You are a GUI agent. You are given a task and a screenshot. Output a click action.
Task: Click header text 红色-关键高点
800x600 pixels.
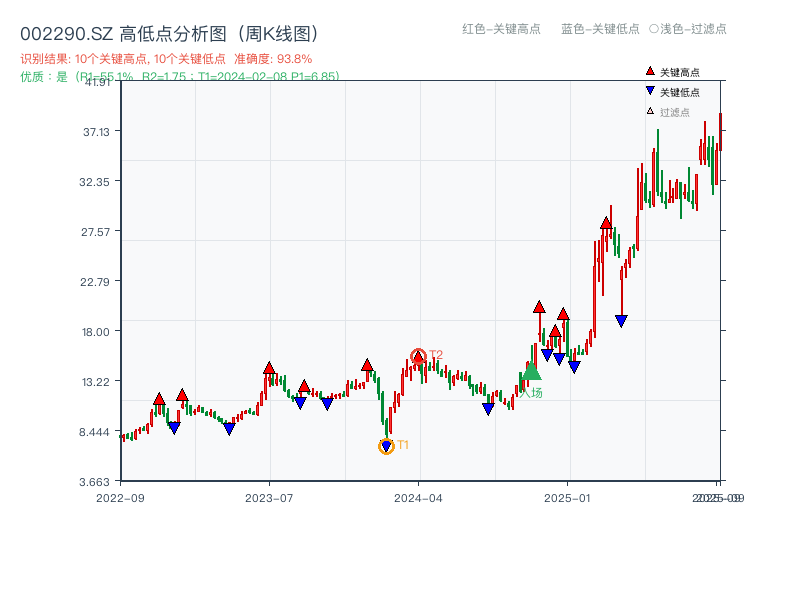[502, 29]
